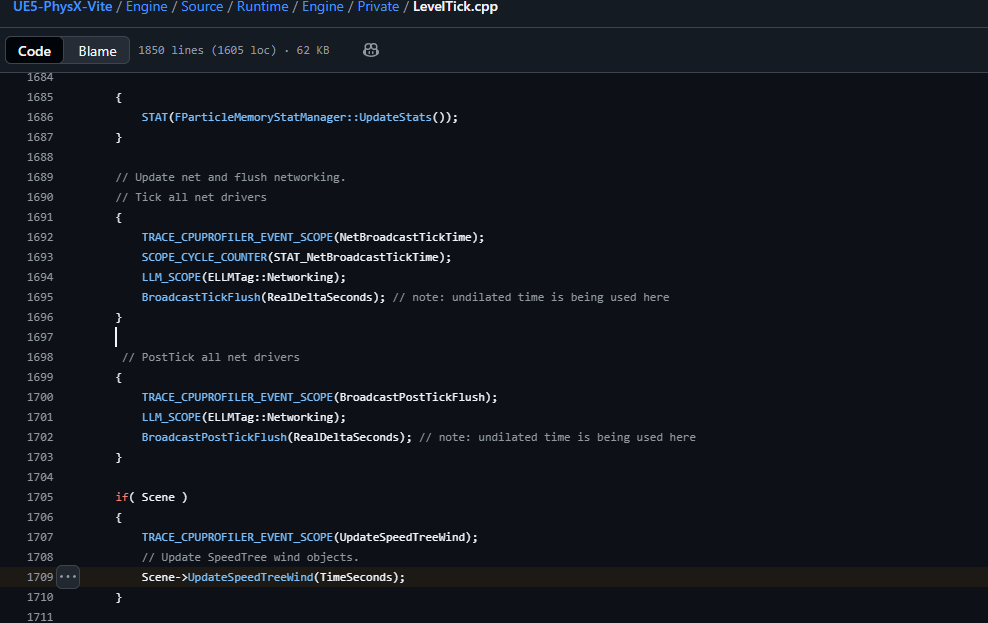
Task: Select line number 1692
Action: 40,237
